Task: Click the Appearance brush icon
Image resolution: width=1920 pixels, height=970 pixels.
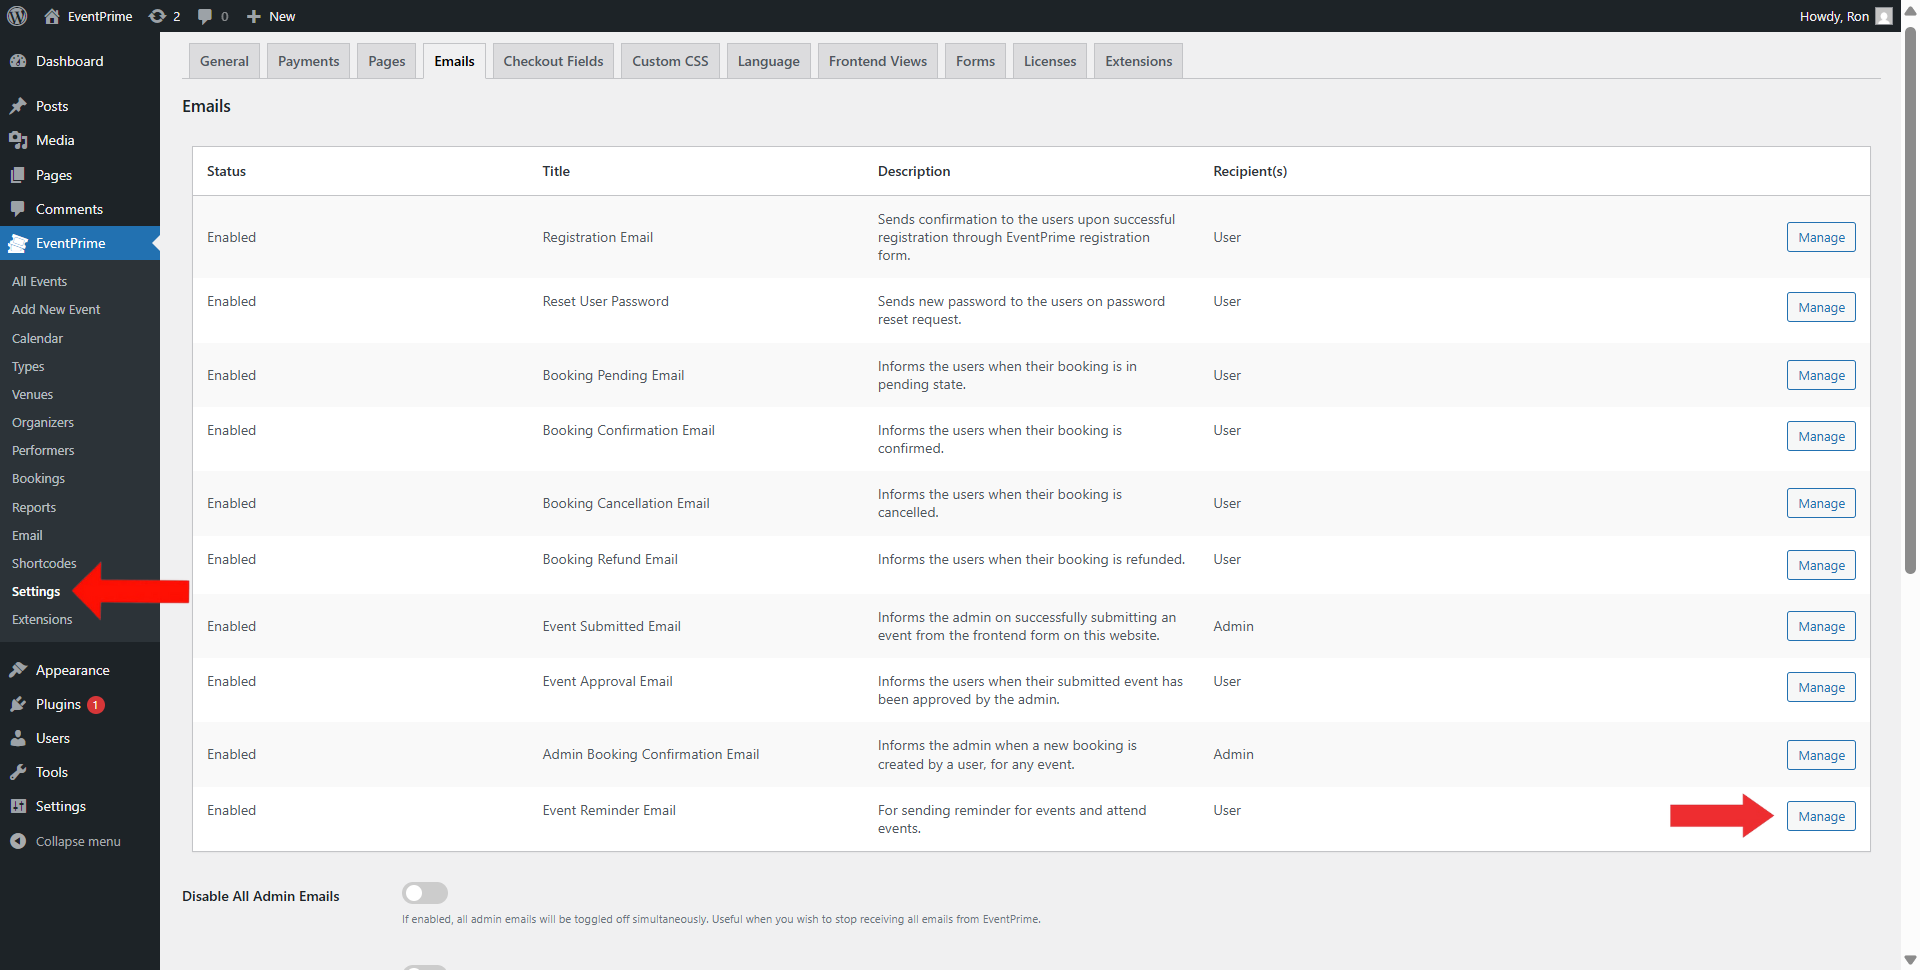Action: point(18,670)
